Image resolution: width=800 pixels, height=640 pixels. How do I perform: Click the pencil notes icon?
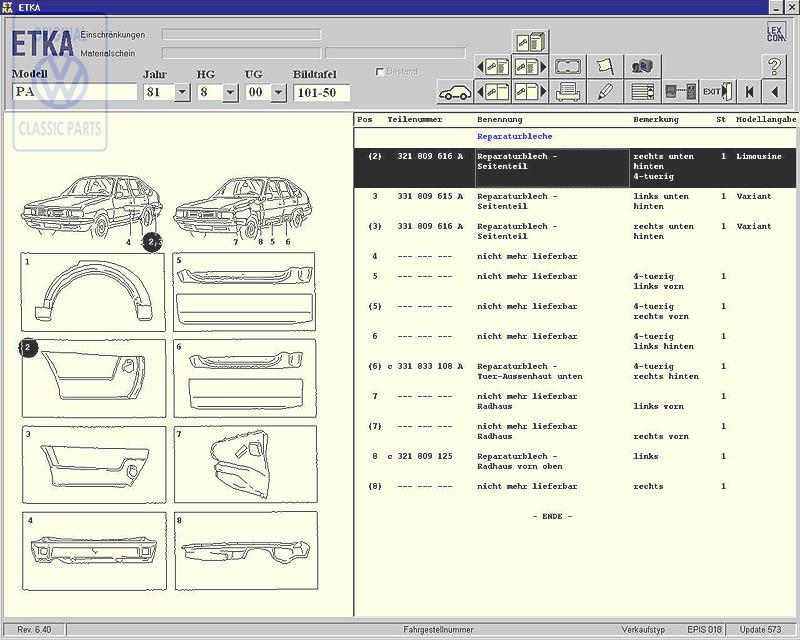[605, 92]
